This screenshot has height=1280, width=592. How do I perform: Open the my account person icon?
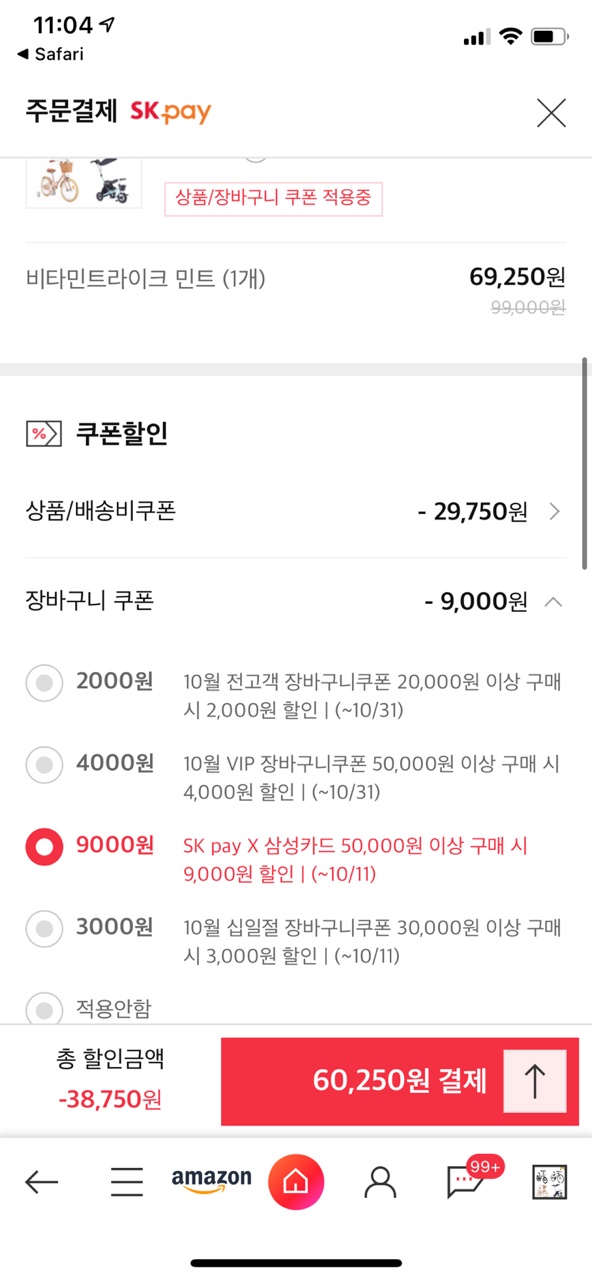[380, 1183]
